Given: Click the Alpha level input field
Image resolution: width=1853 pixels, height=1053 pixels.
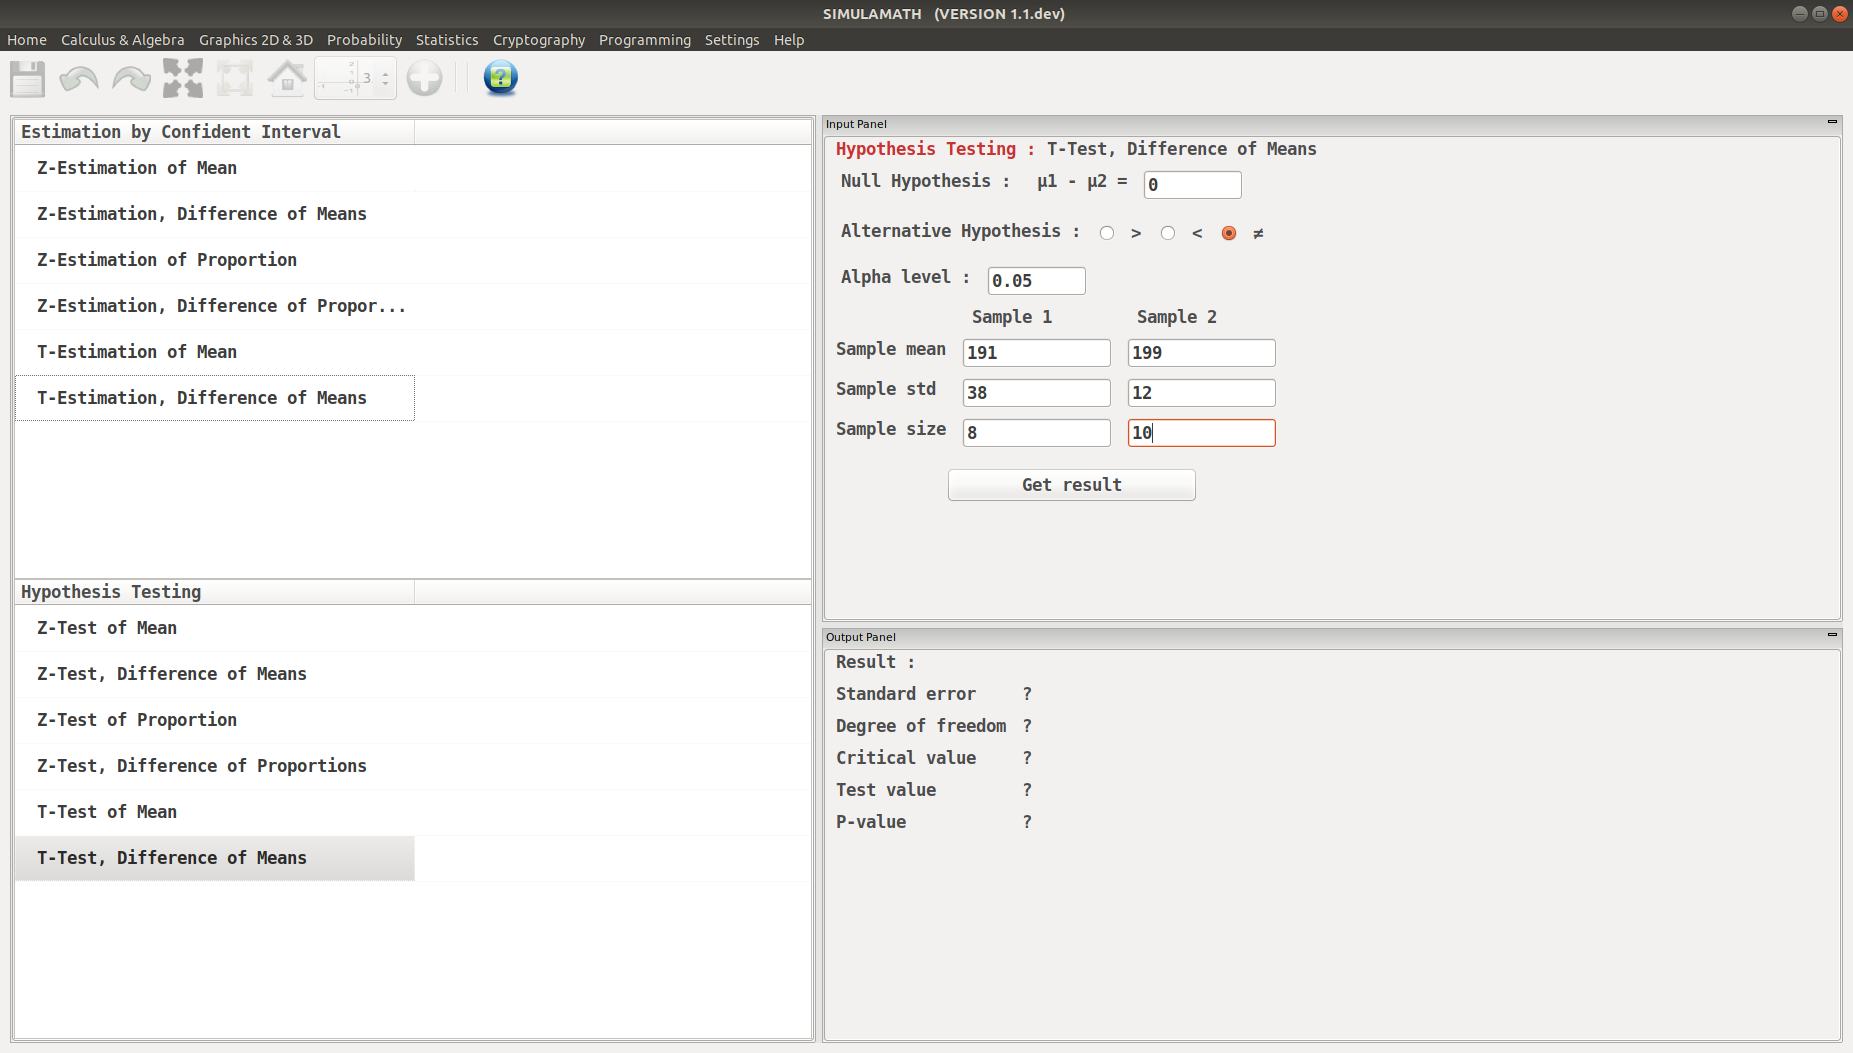Looking at the screenshot, I should [x=1036, y=281].
